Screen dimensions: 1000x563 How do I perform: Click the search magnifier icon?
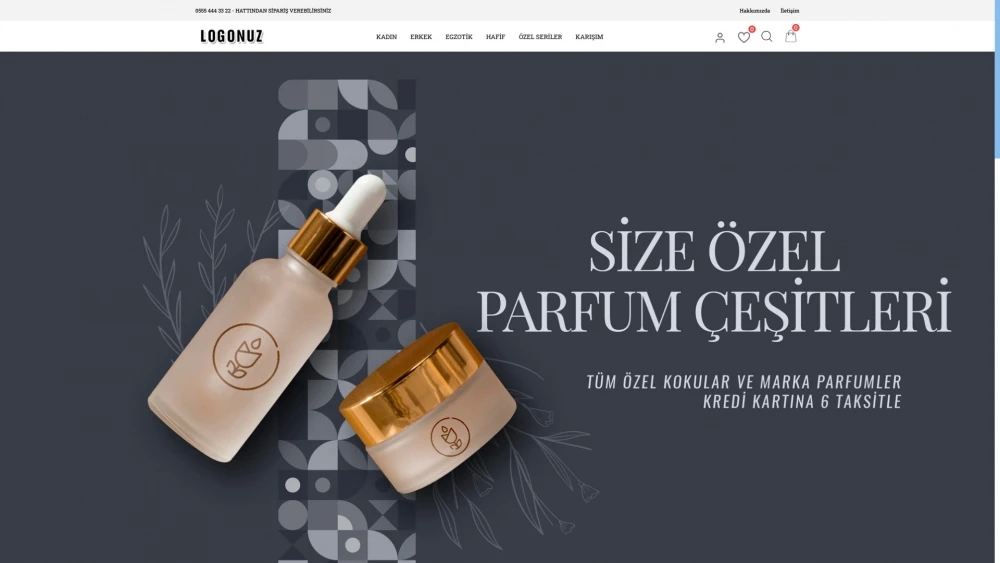(x=767, y=36)
